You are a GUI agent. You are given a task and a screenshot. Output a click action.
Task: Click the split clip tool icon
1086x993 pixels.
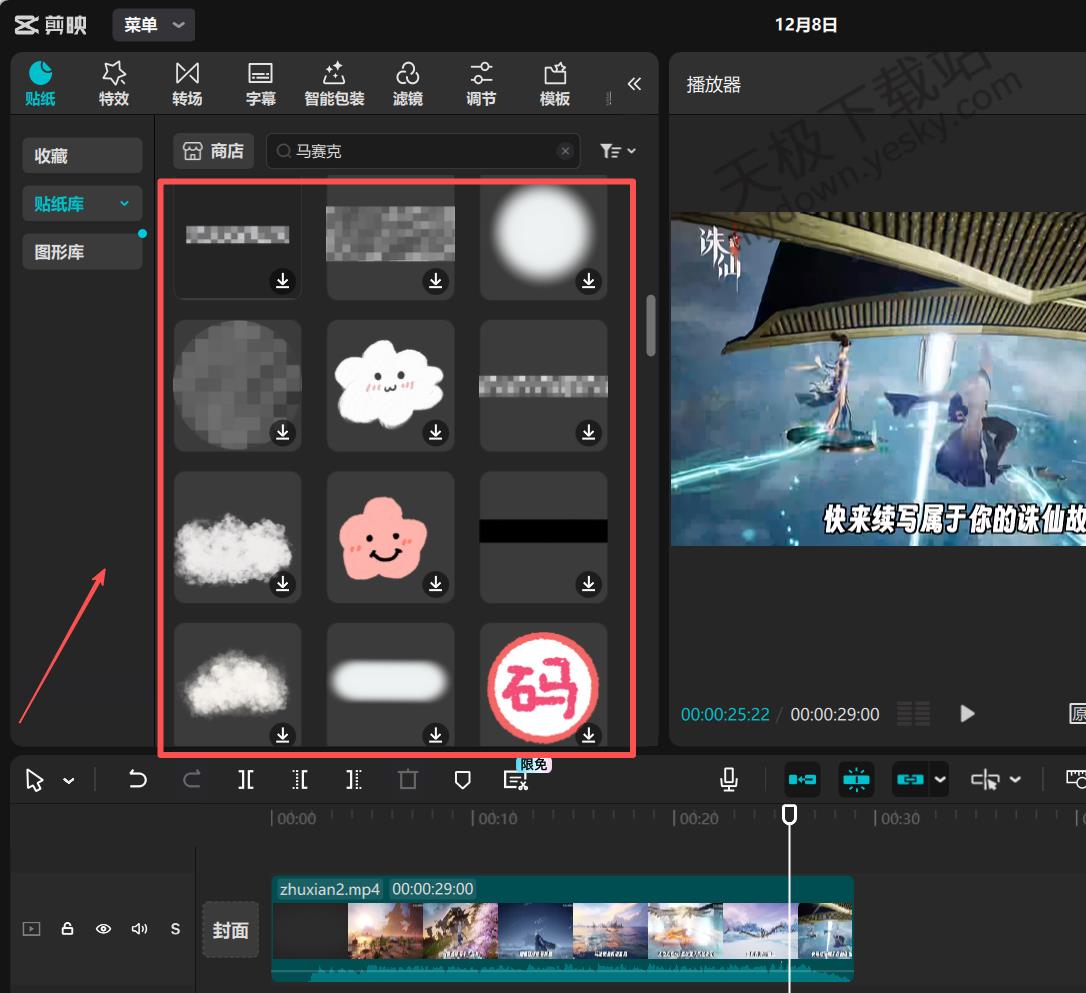pyautogui.click(x=246, y=780)
